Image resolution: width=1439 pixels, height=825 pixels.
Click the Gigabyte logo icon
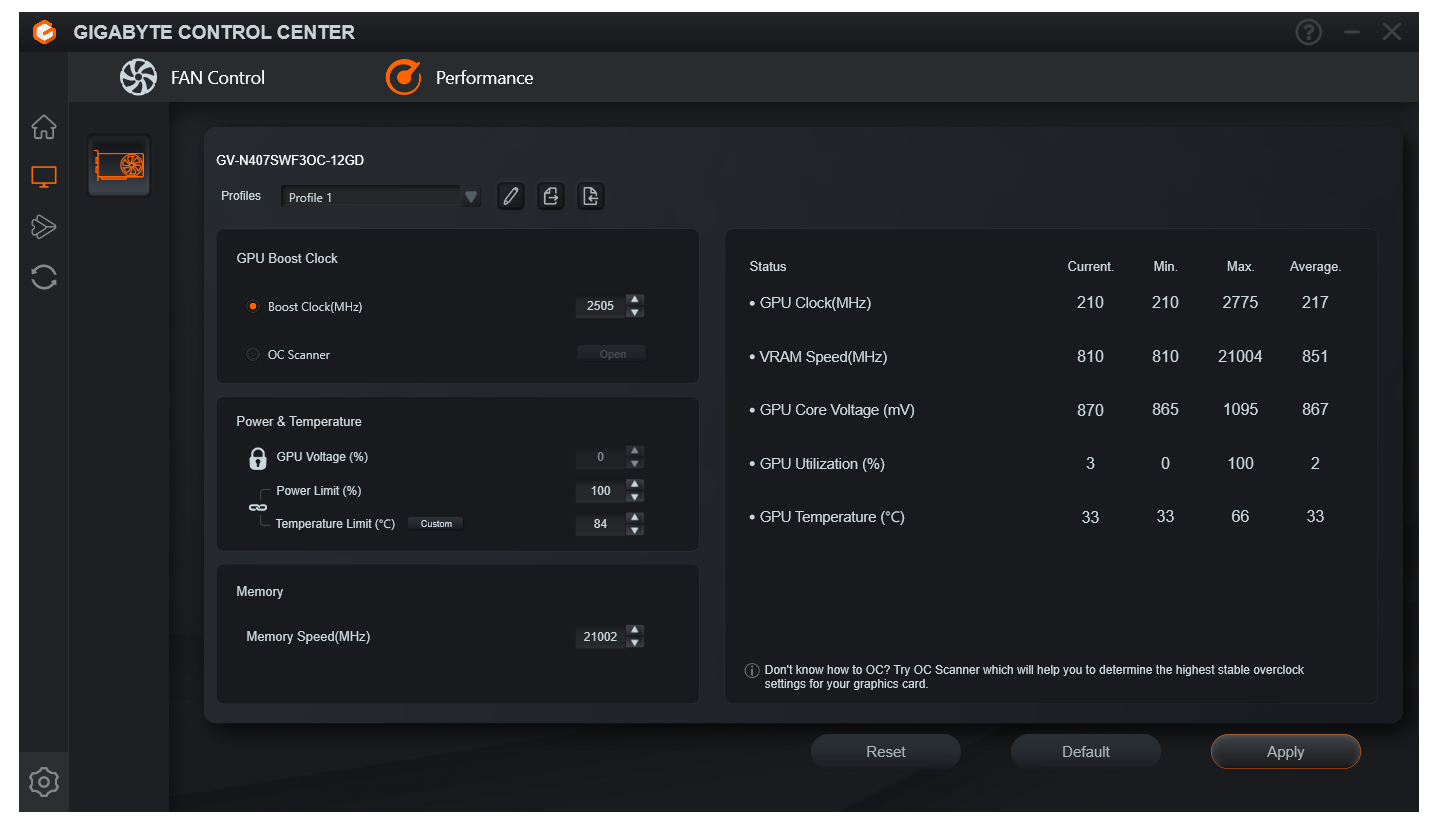(44, 32)
